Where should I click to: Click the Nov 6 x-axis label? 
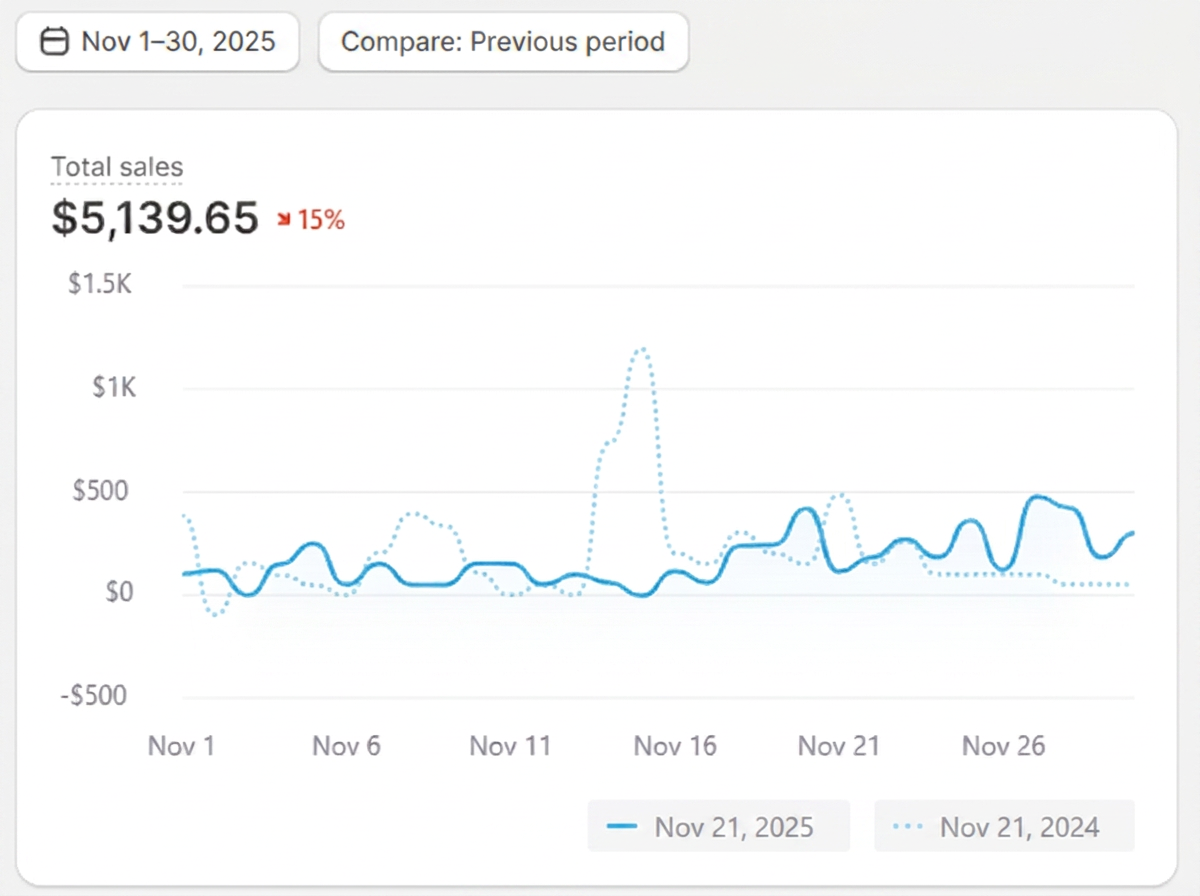click(x=346, y=746)
